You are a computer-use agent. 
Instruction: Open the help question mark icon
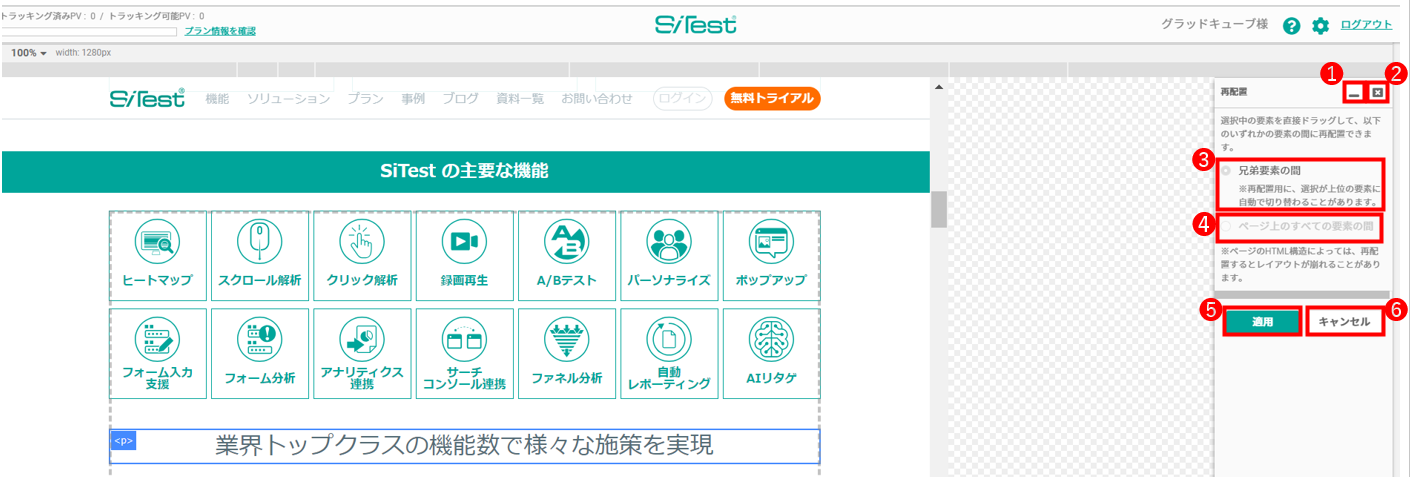[1292, 26]
